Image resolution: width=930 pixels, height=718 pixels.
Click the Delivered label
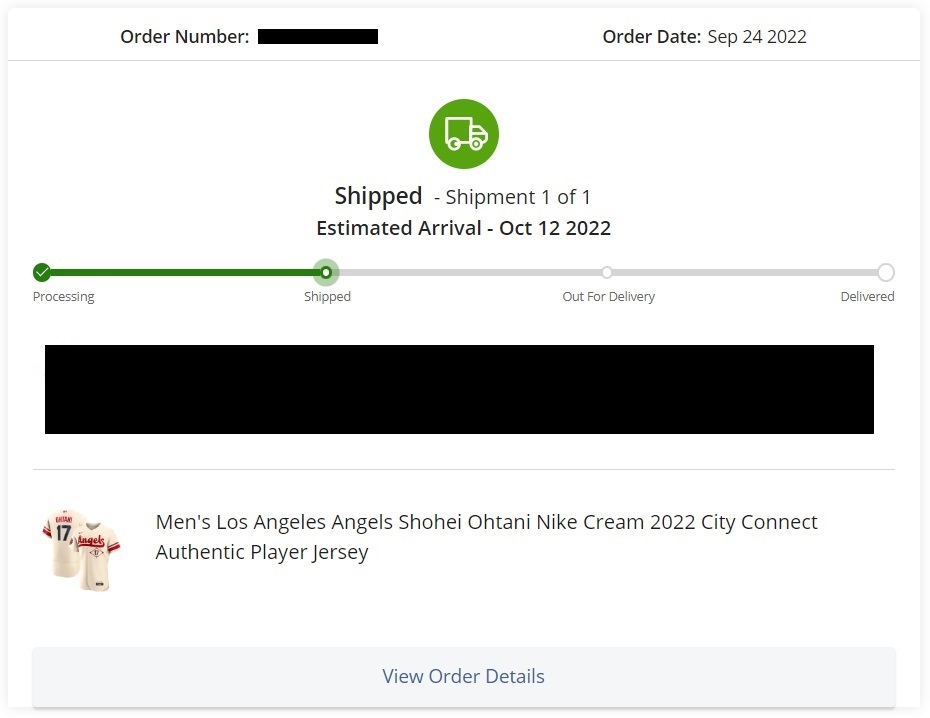867,296
